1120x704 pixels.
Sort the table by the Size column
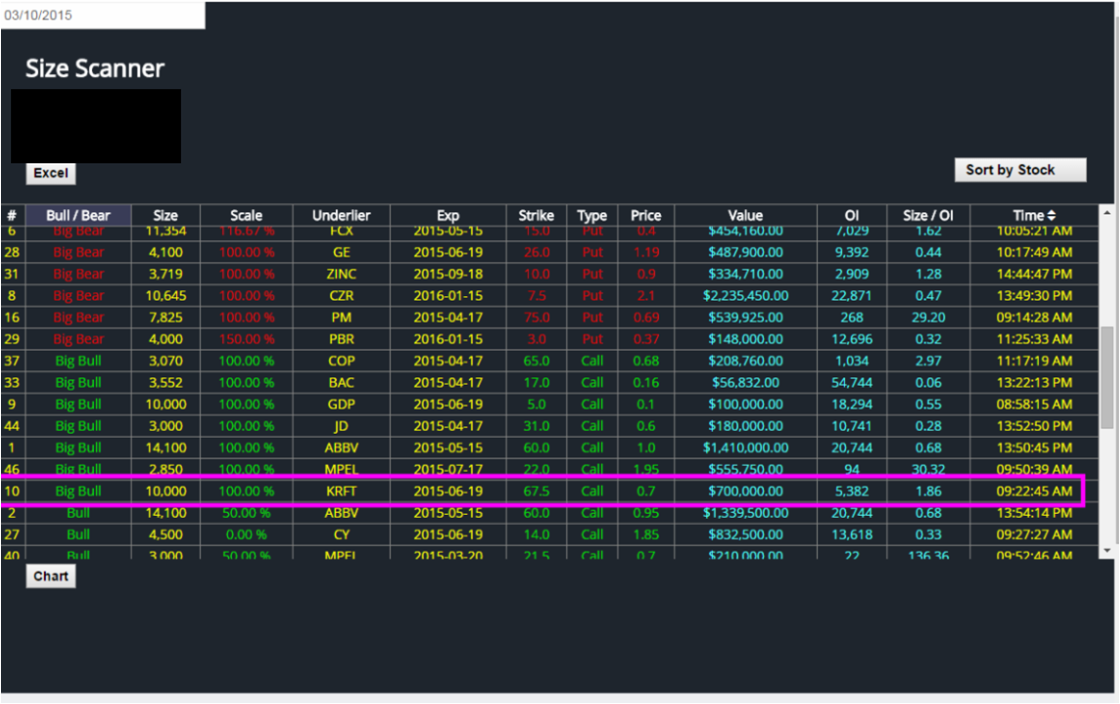165,215
